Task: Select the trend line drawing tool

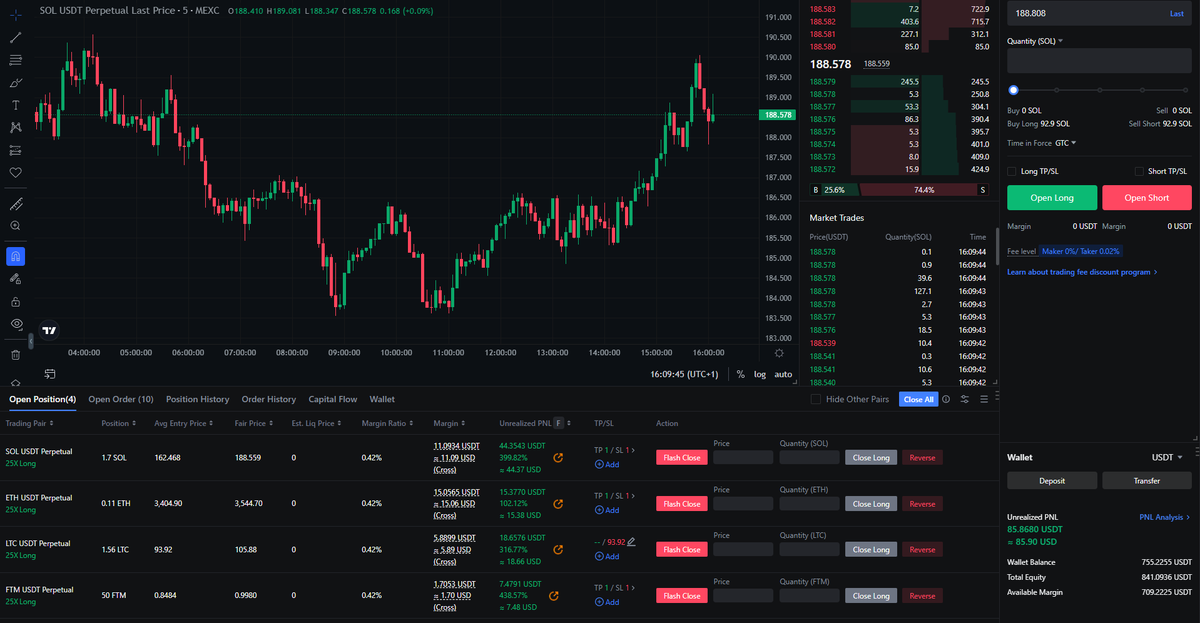Action: [x=15, y=37]
